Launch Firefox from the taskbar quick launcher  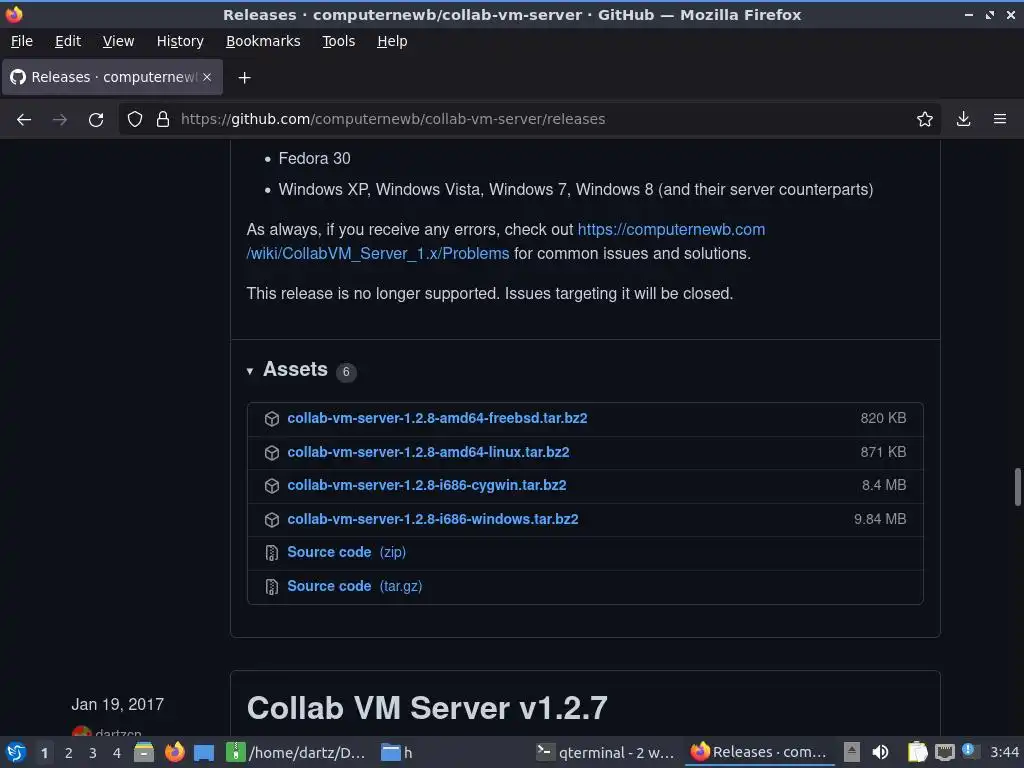(x=174, y=752)
